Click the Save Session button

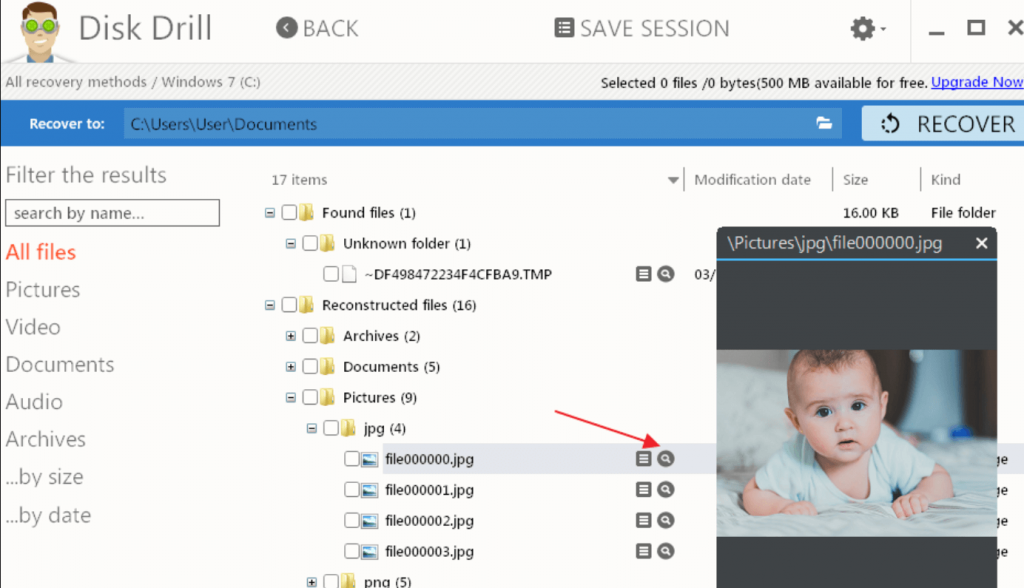[642, 28]
